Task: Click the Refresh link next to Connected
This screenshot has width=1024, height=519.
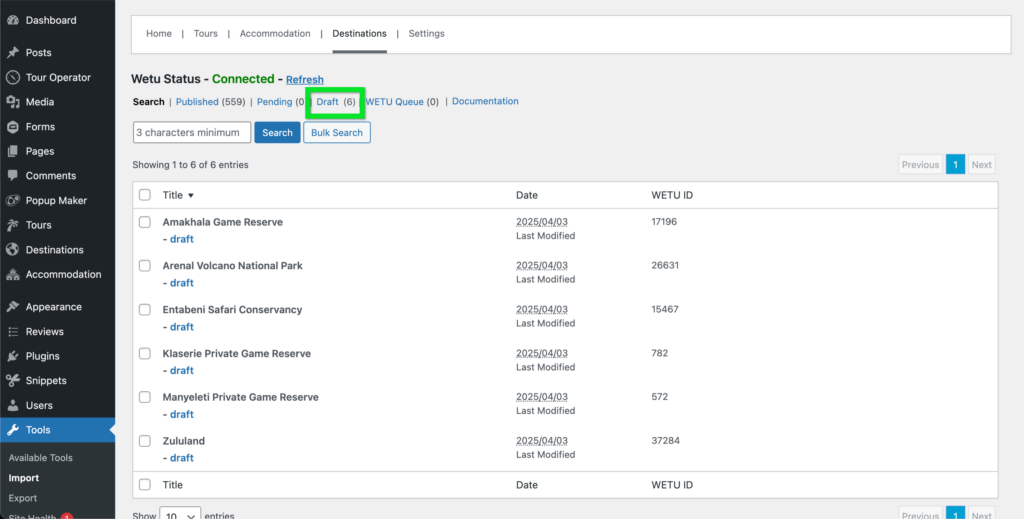Action: click(305, 80)
